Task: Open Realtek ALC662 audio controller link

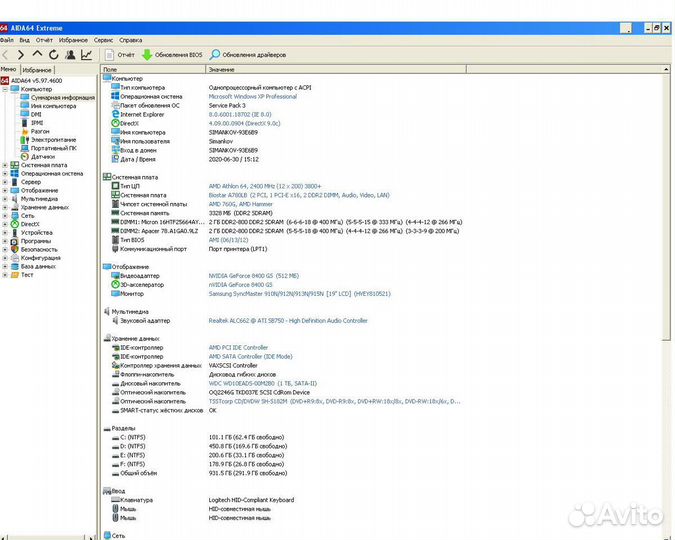Action: (x=288, y=320)
